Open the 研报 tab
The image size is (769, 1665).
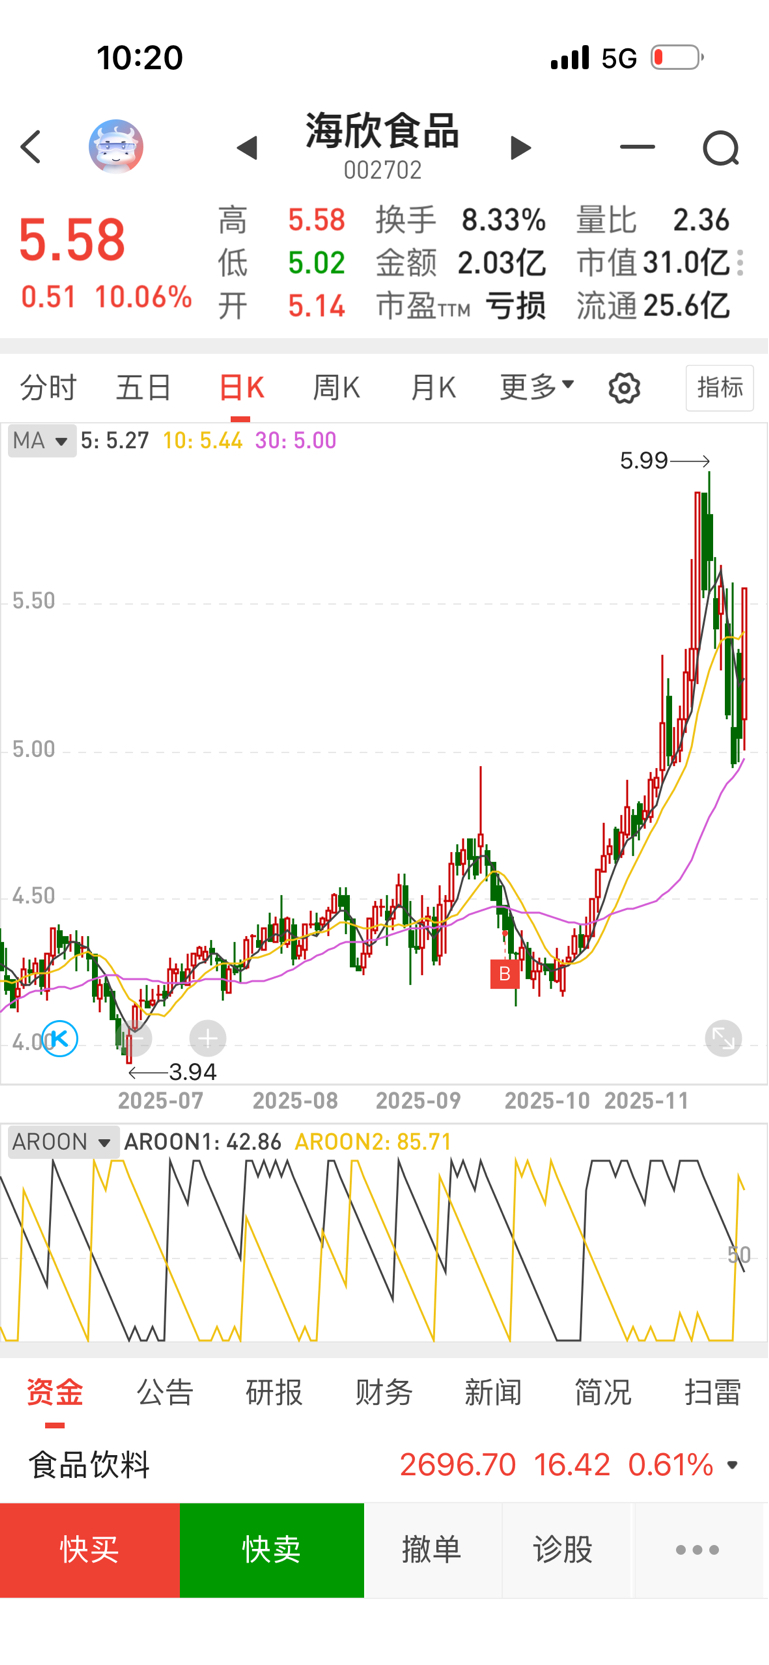[x=274, y=1392]
